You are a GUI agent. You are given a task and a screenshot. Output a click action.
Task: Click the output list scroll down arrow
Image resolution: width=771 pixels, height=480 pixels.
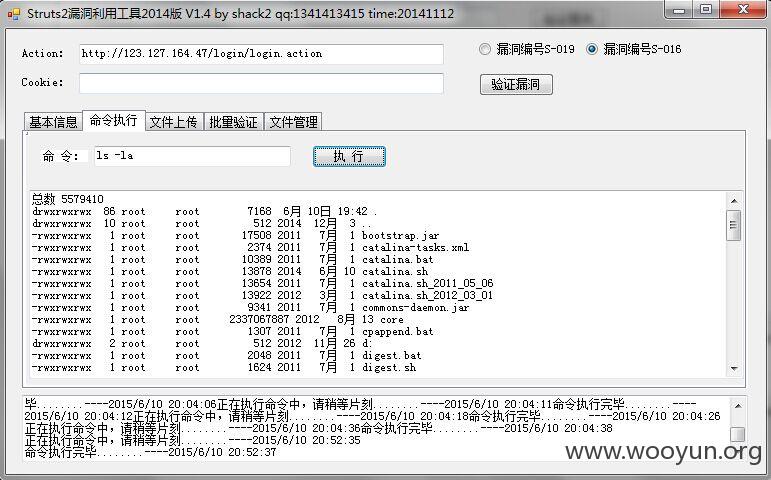(x=734, y=368)
